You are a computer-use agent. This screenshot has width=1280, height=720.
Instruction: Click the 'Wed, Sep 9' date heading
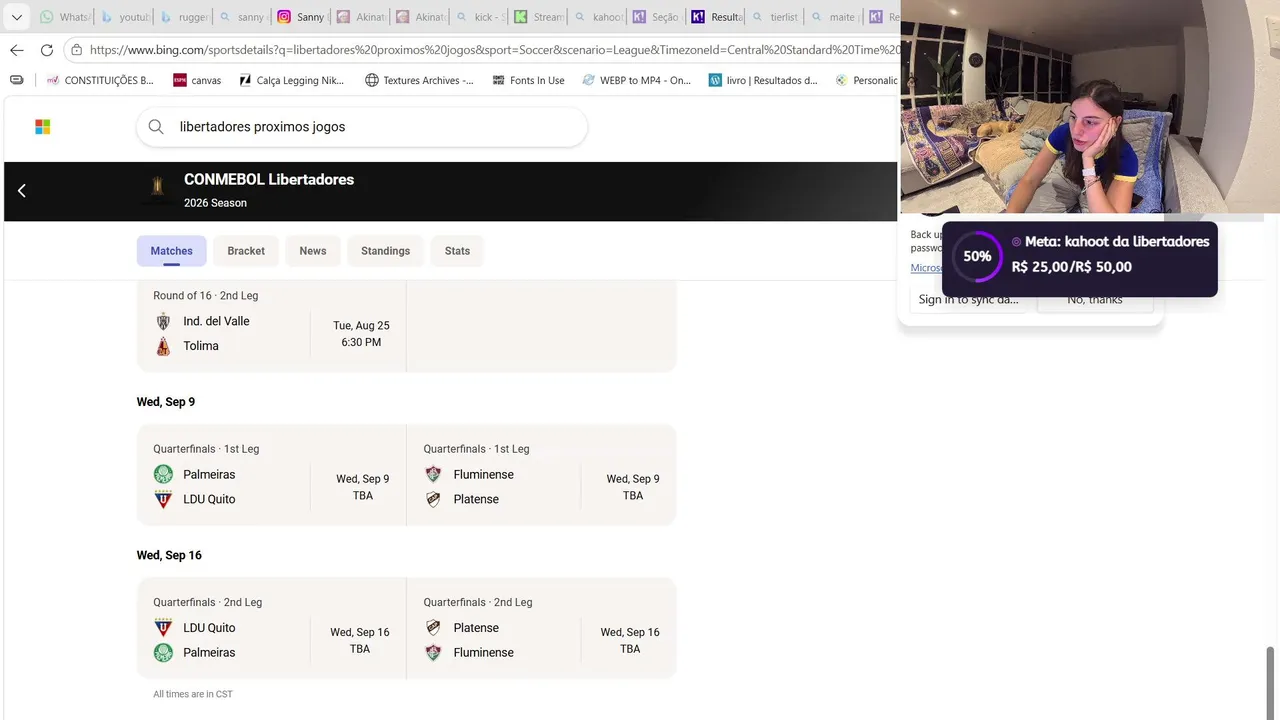166,402
